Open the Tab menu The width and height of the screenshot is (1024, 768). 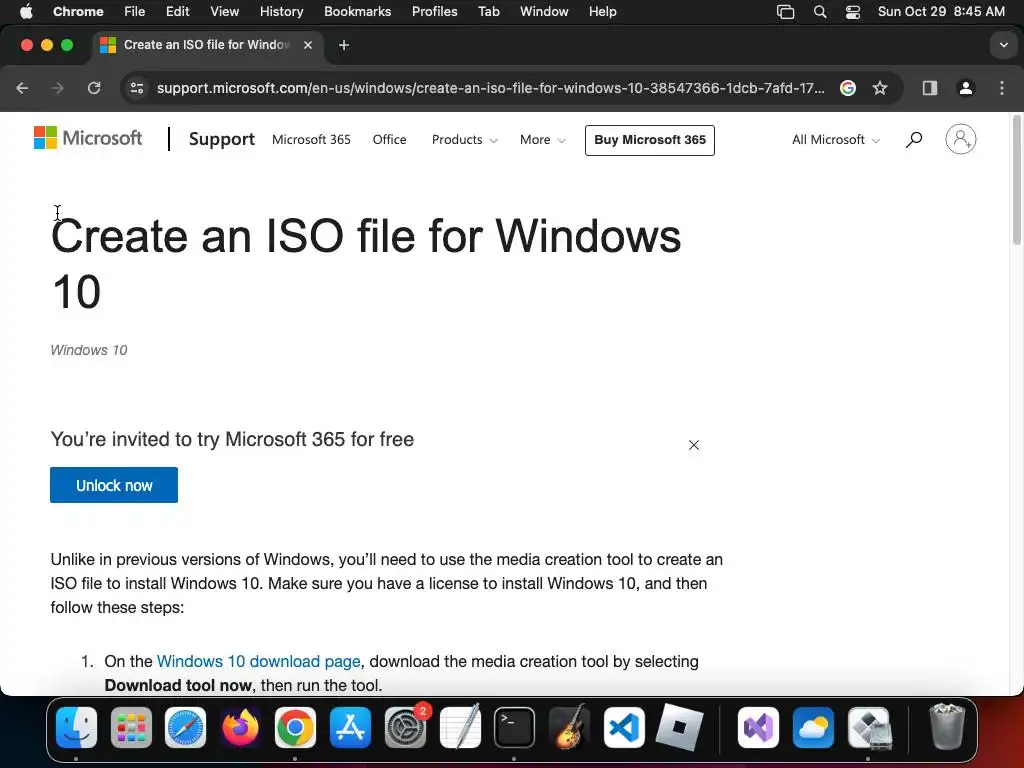(488, 12)
